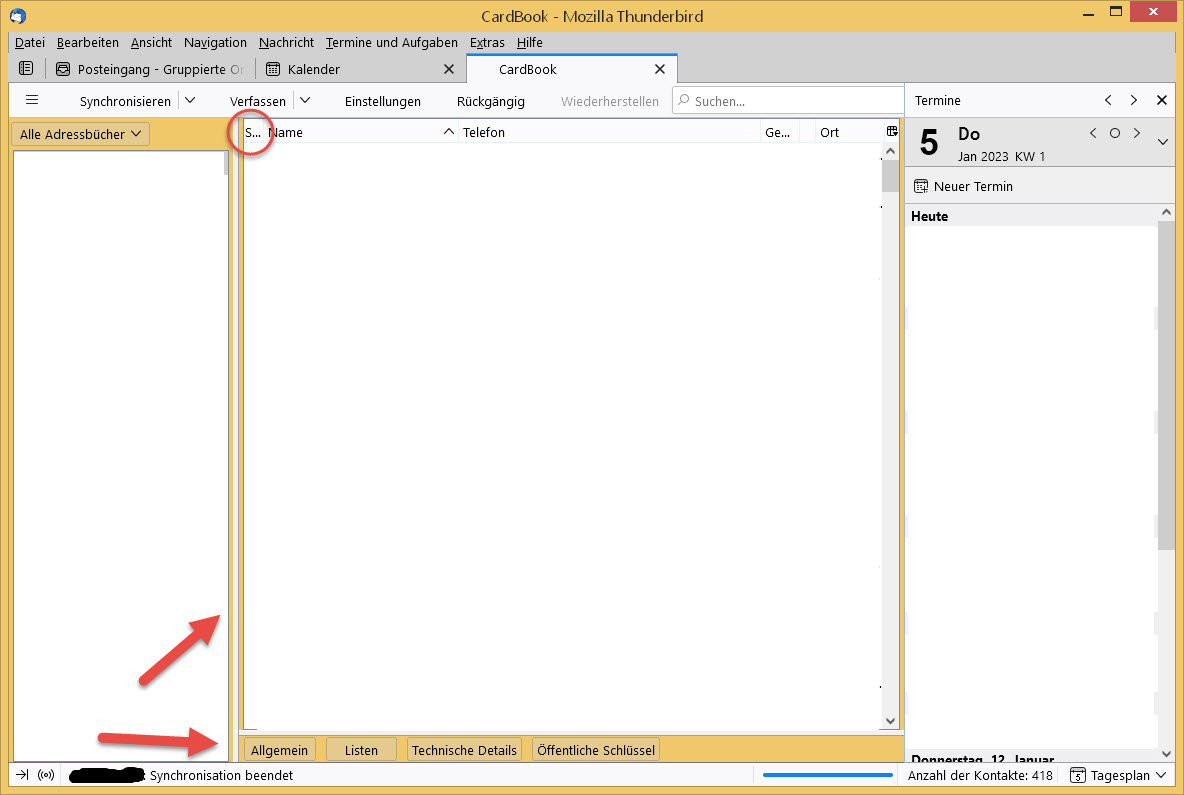This screenshot has width=1184, height=795.
Task: Go to today using circle icon
Action: point(1114,133)
